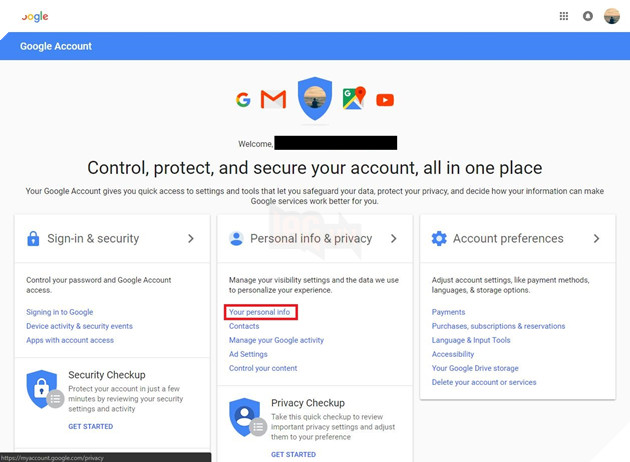The height and width of the screenshot is (462, 630).
Task: Click the YouTube play icon
Action: (385, 100)
